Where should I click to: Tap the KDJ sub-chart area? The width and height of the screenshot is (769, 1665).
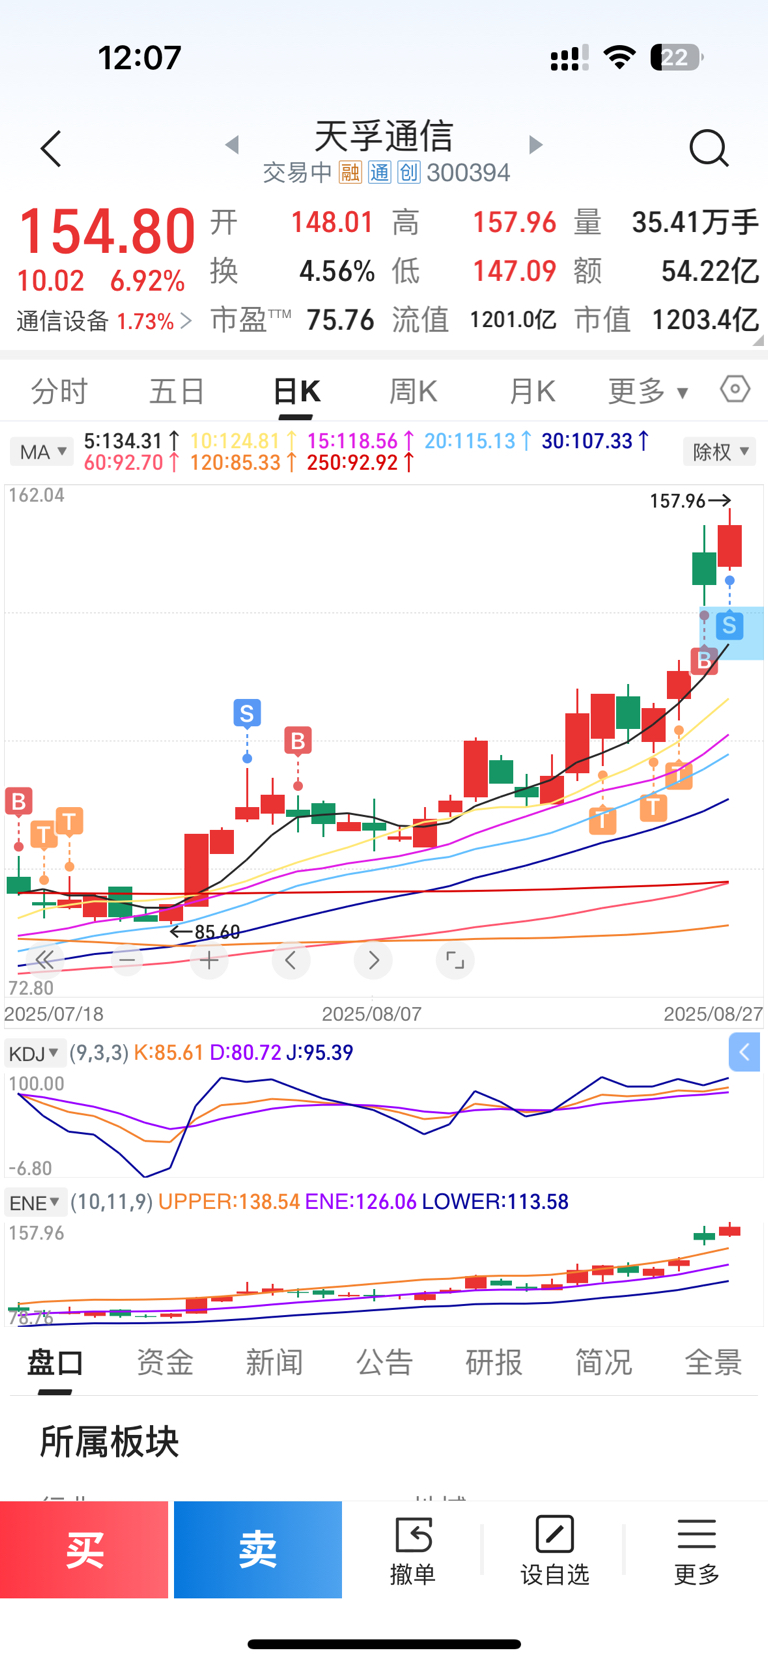pos(384,1124)
